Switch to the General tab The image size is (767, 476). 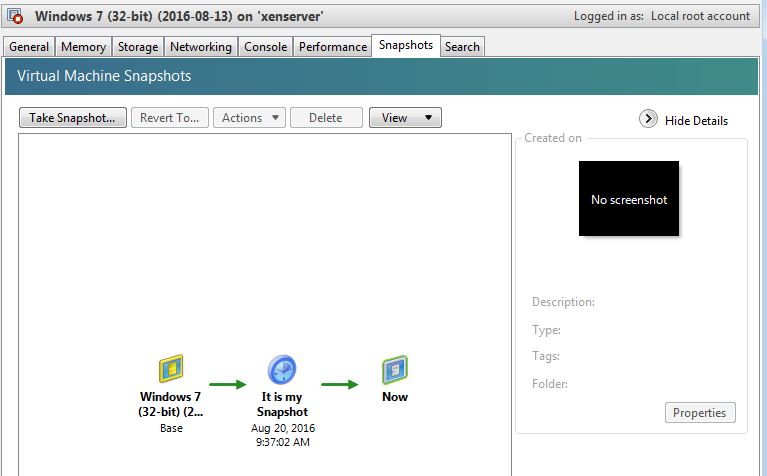tap(29, 47)
